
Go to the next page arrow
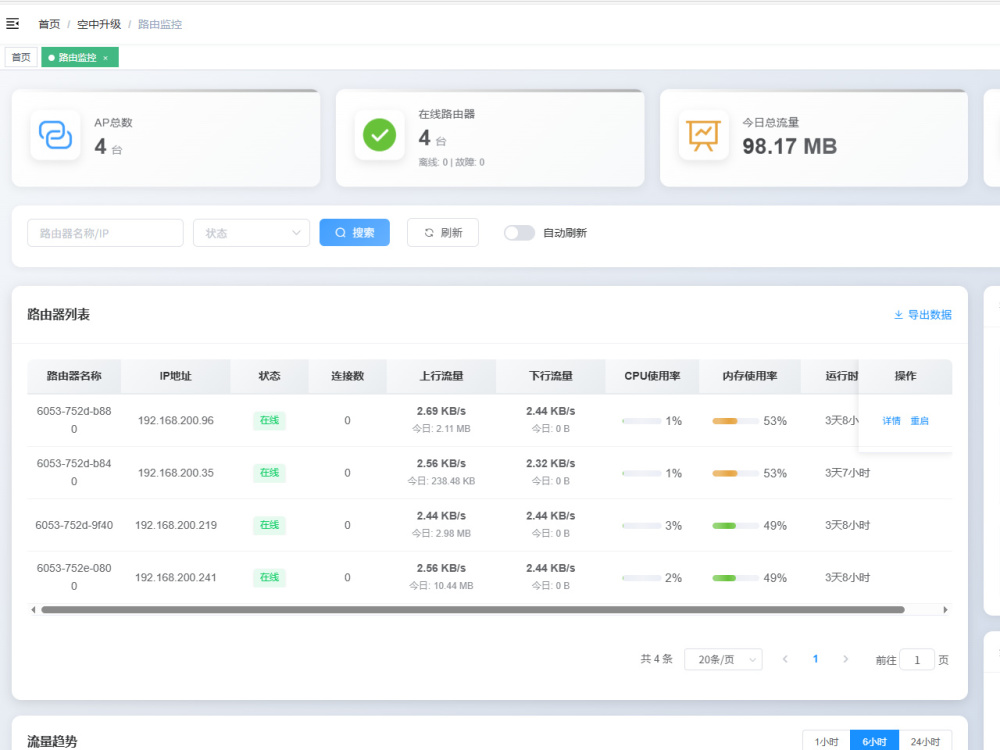(846, 659)
